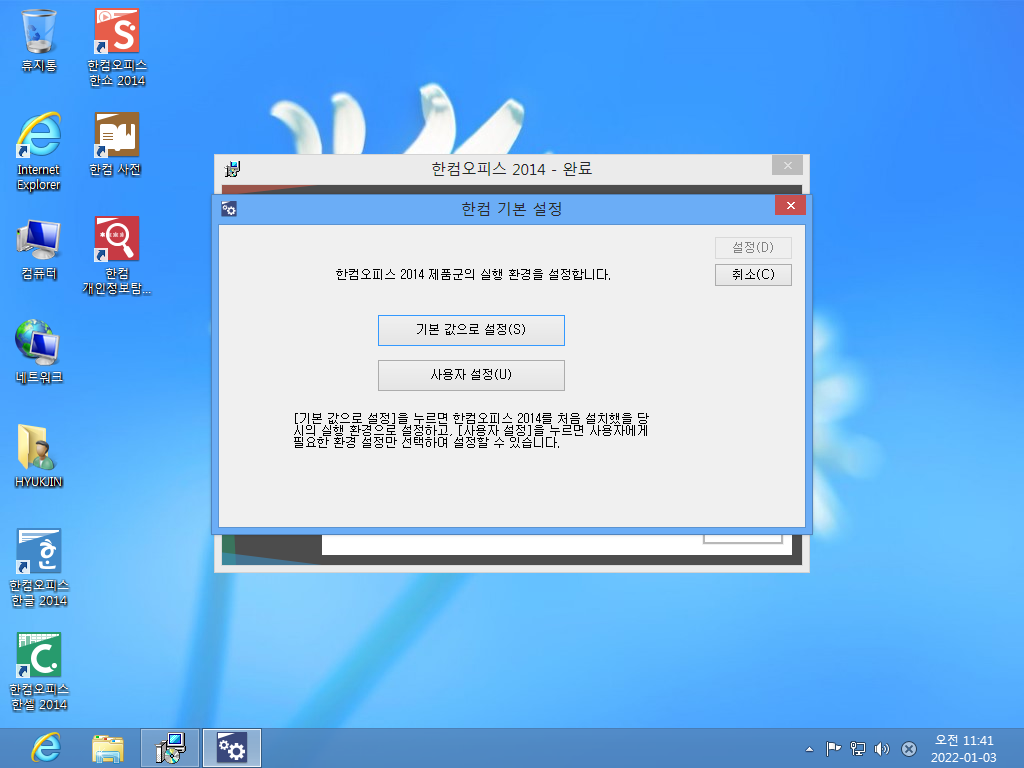Screen dimensions: 1024x768
Task: Close the 한컴 기본 설정 dialog
Action: click(790, 206)
